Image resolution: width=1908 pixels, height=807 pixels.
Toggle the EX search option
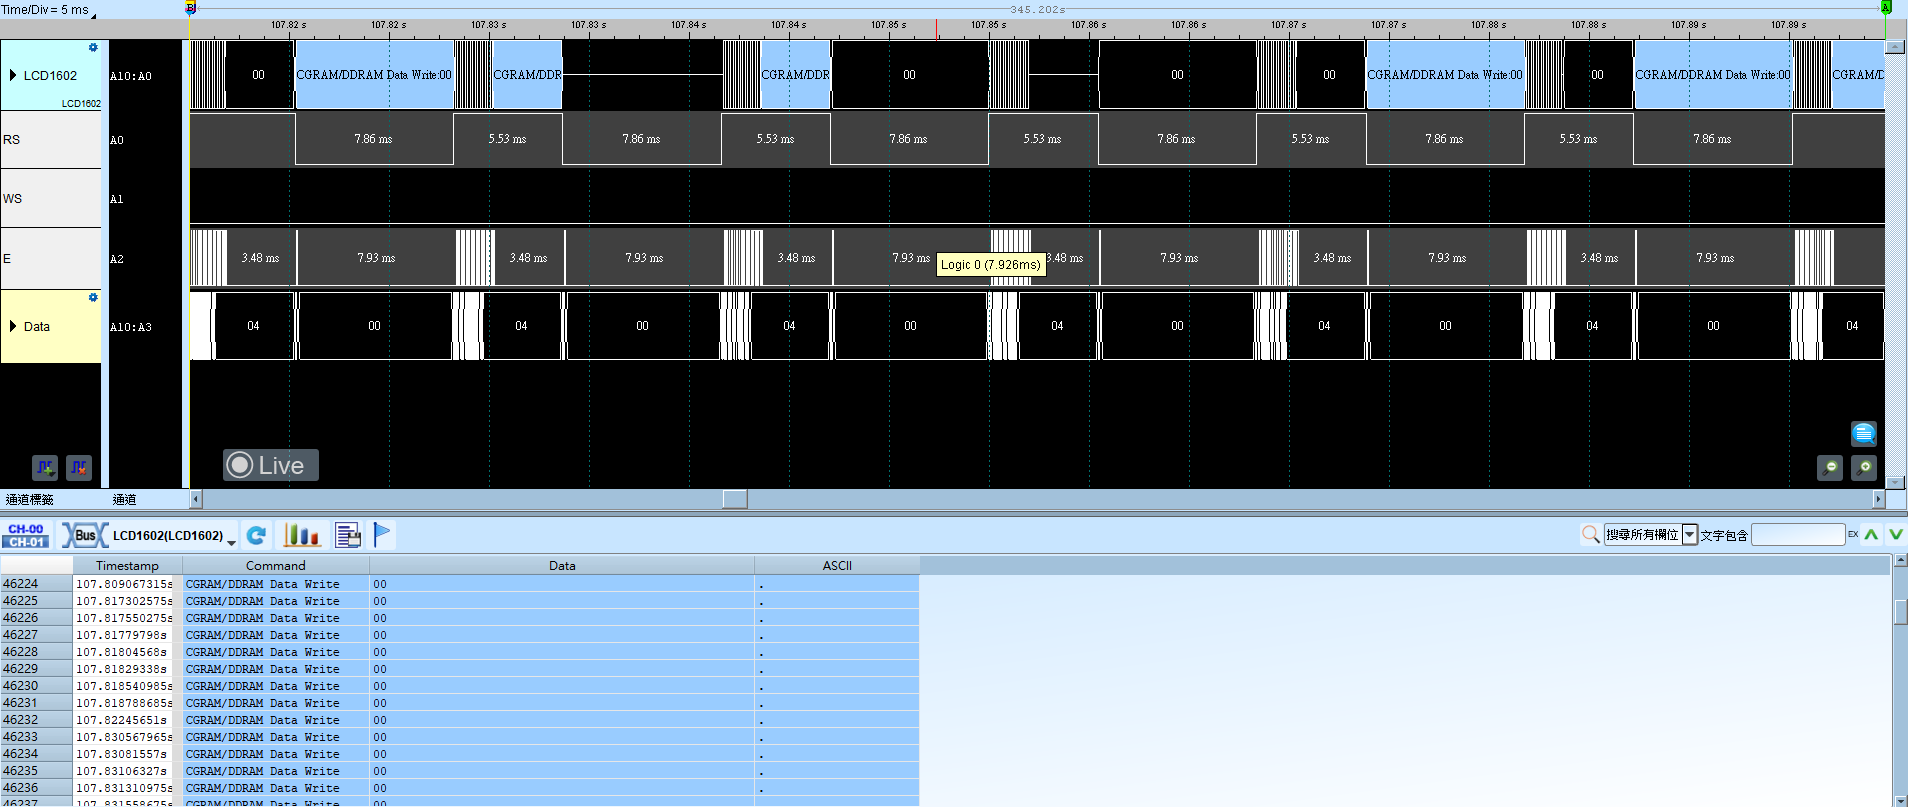tap(1852, 535)
